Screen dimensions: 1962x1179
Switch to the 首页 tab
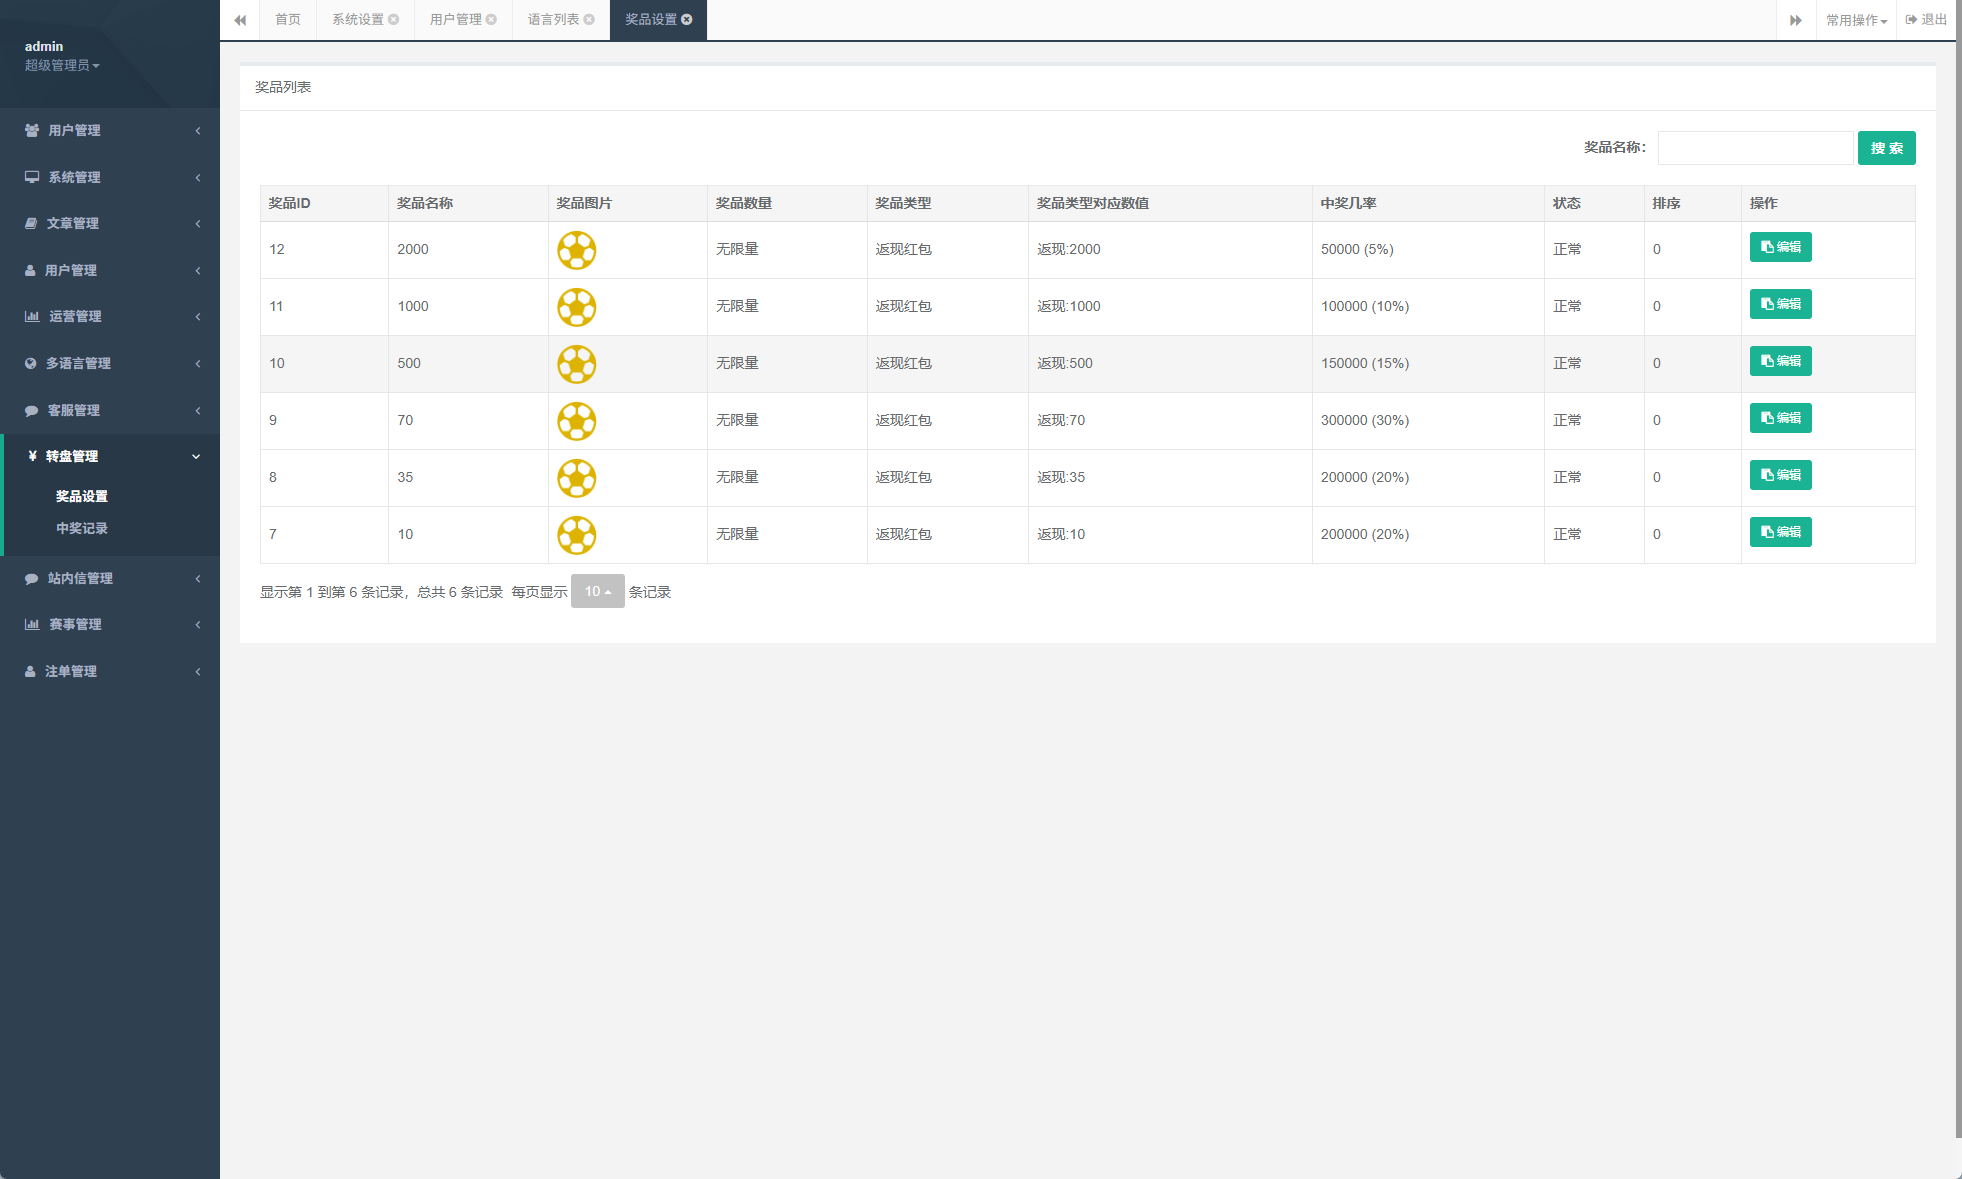click(x=288, y=20)
